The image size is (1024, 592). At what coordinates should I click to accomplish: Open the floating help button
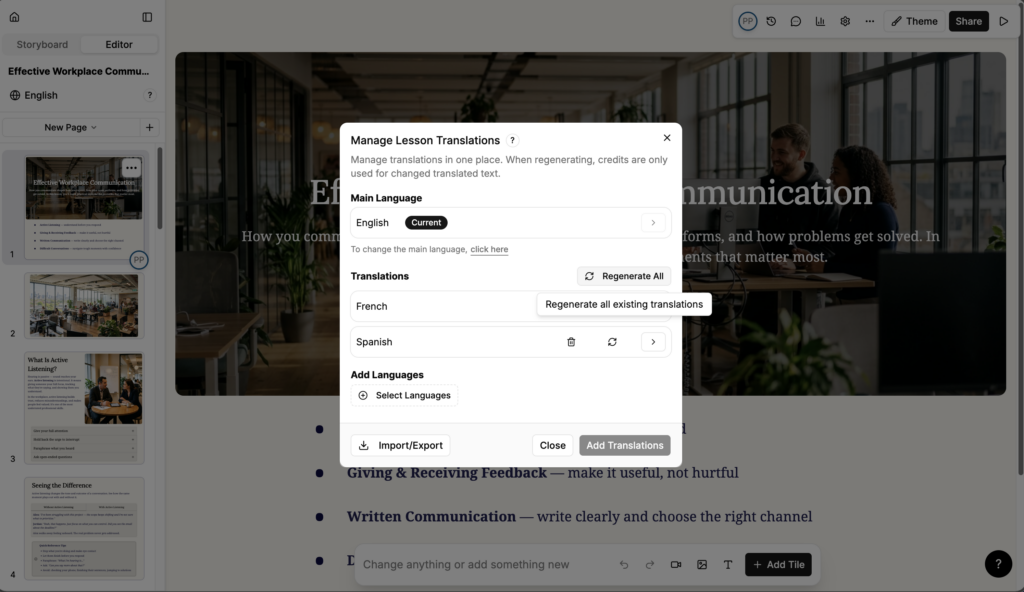tap(998, 564)
